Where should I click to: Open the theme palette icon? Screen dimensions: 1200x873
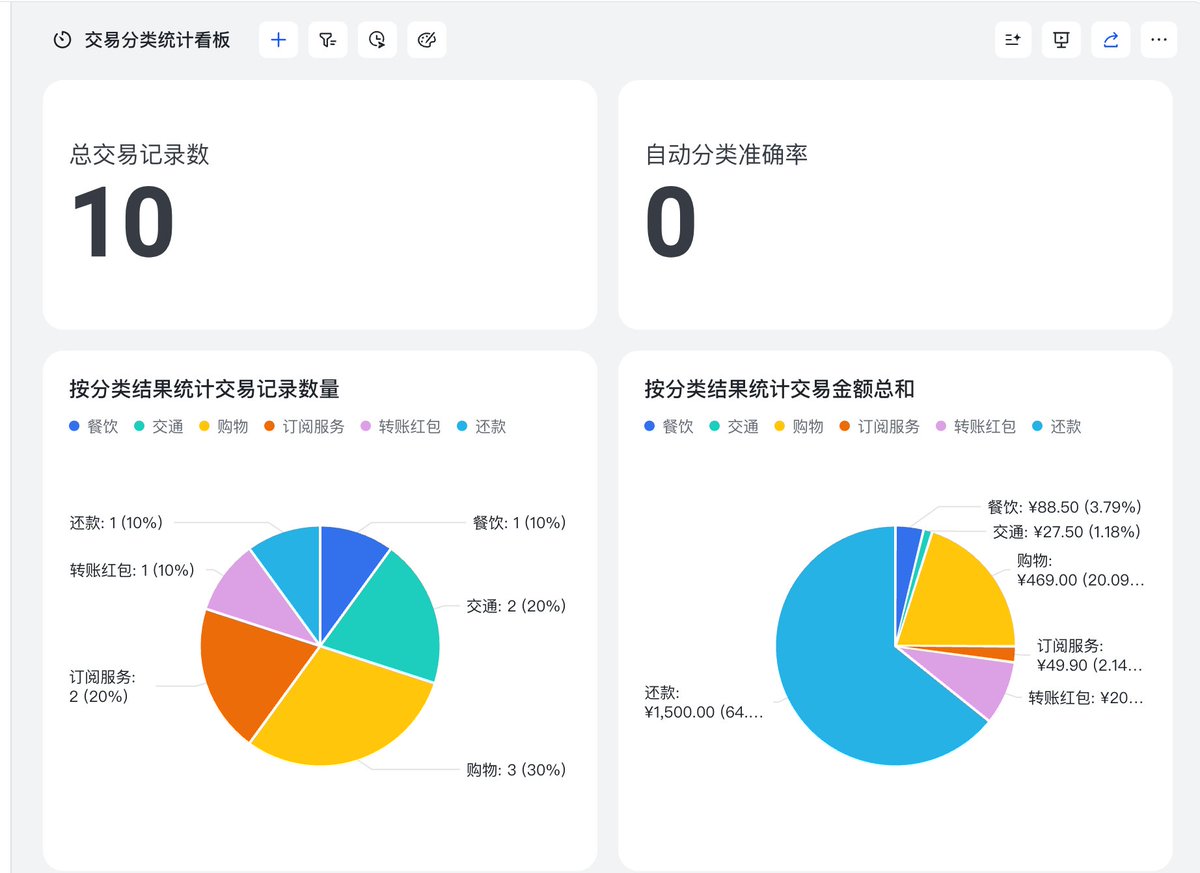pyautogui.click(x=426, y=40)
